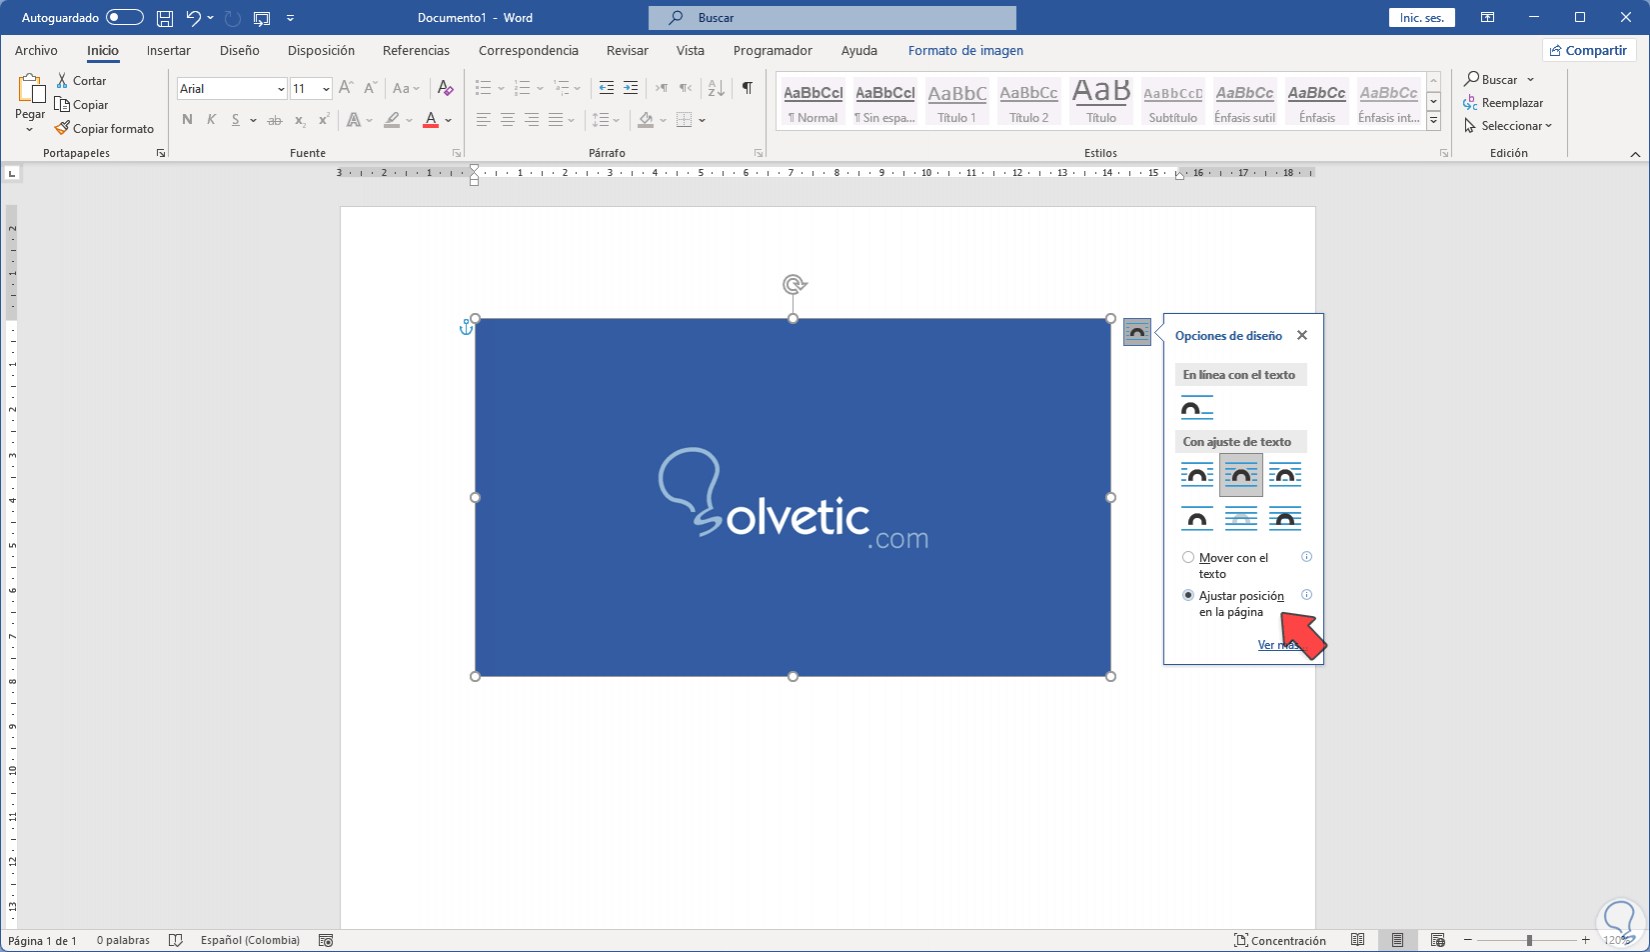Click the Copiar formato paintbrush icon
Image resolution: width=1650 pixels, height=952 pixels.
click(x=62, y=128)
